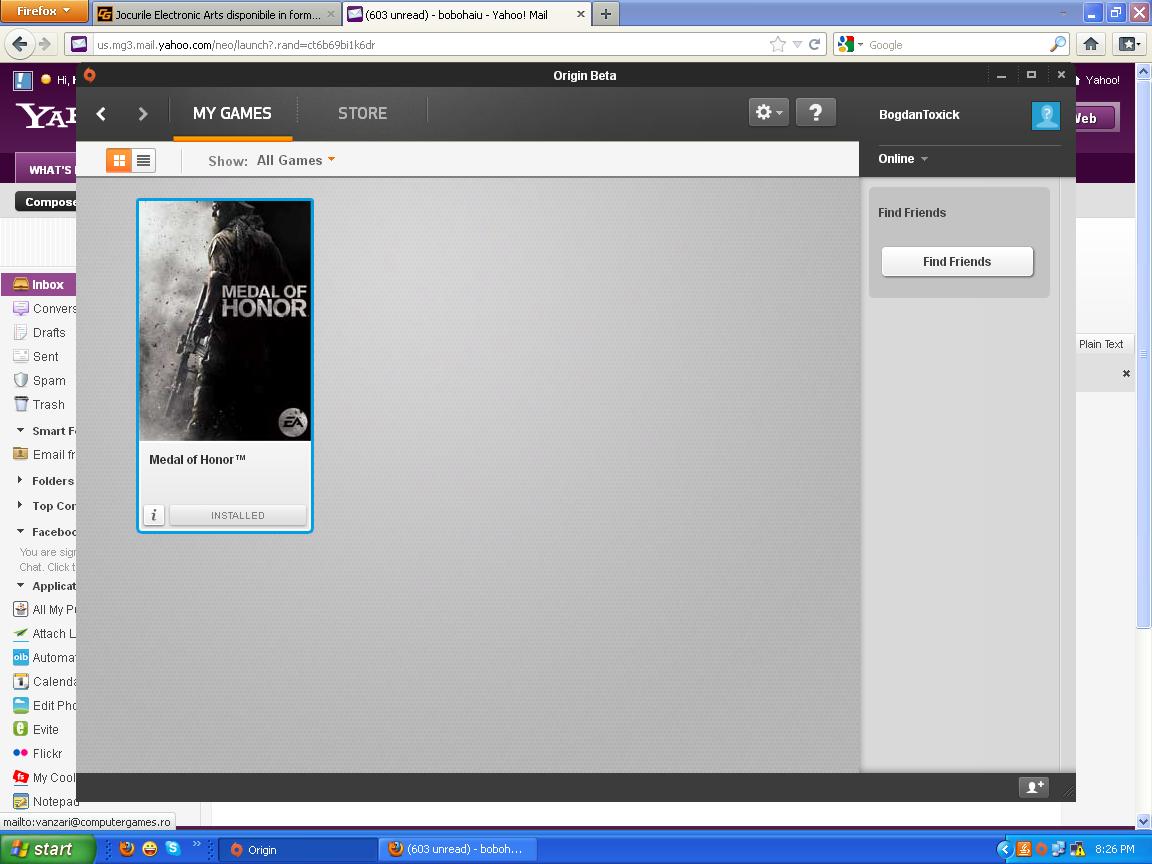Click Compose in Yahoo Mail

[x=46, y=201]
